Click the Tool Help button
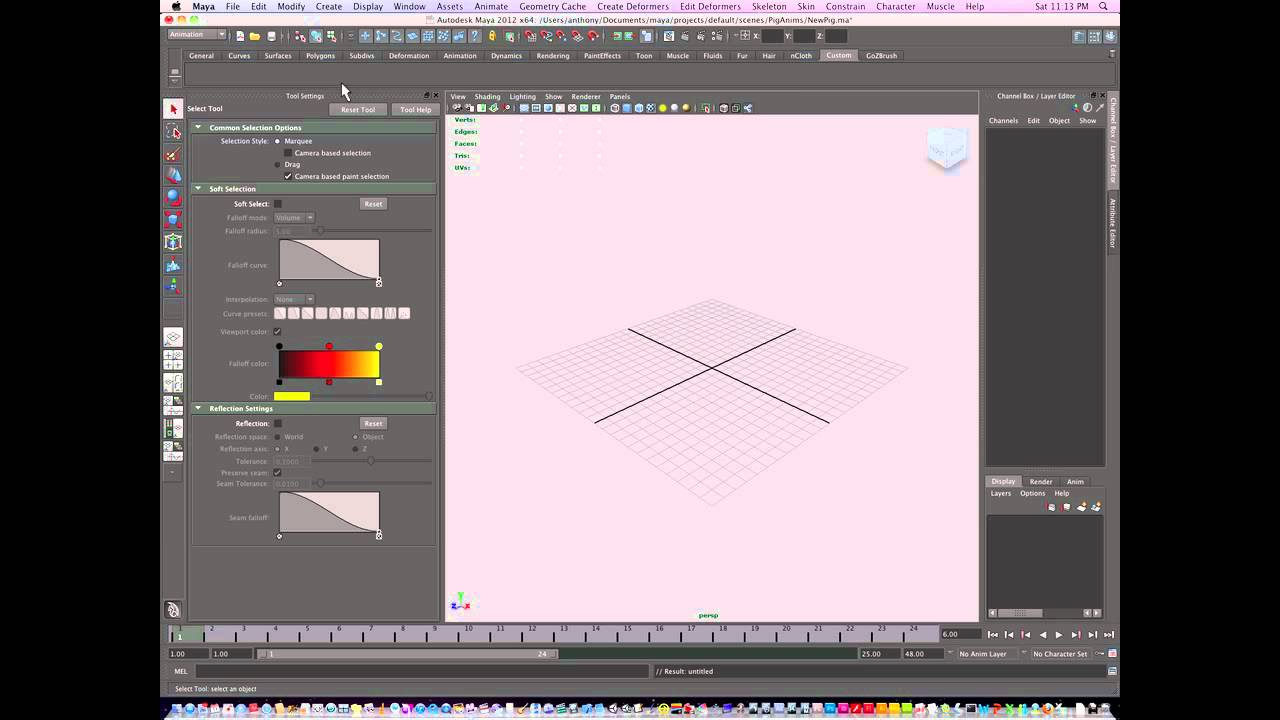1280x720 pixels. point(415,109)
